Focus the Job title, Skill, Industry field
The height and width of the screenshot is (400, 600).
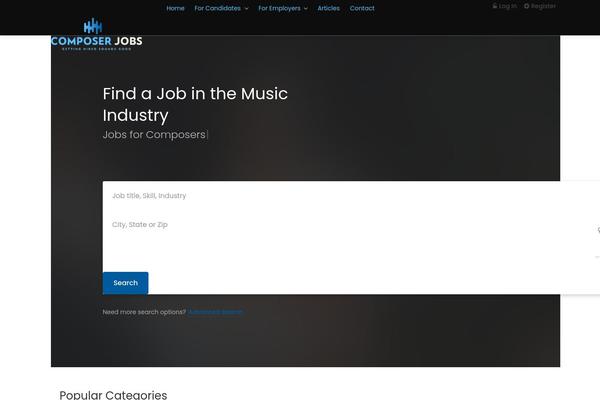[350, 196]
